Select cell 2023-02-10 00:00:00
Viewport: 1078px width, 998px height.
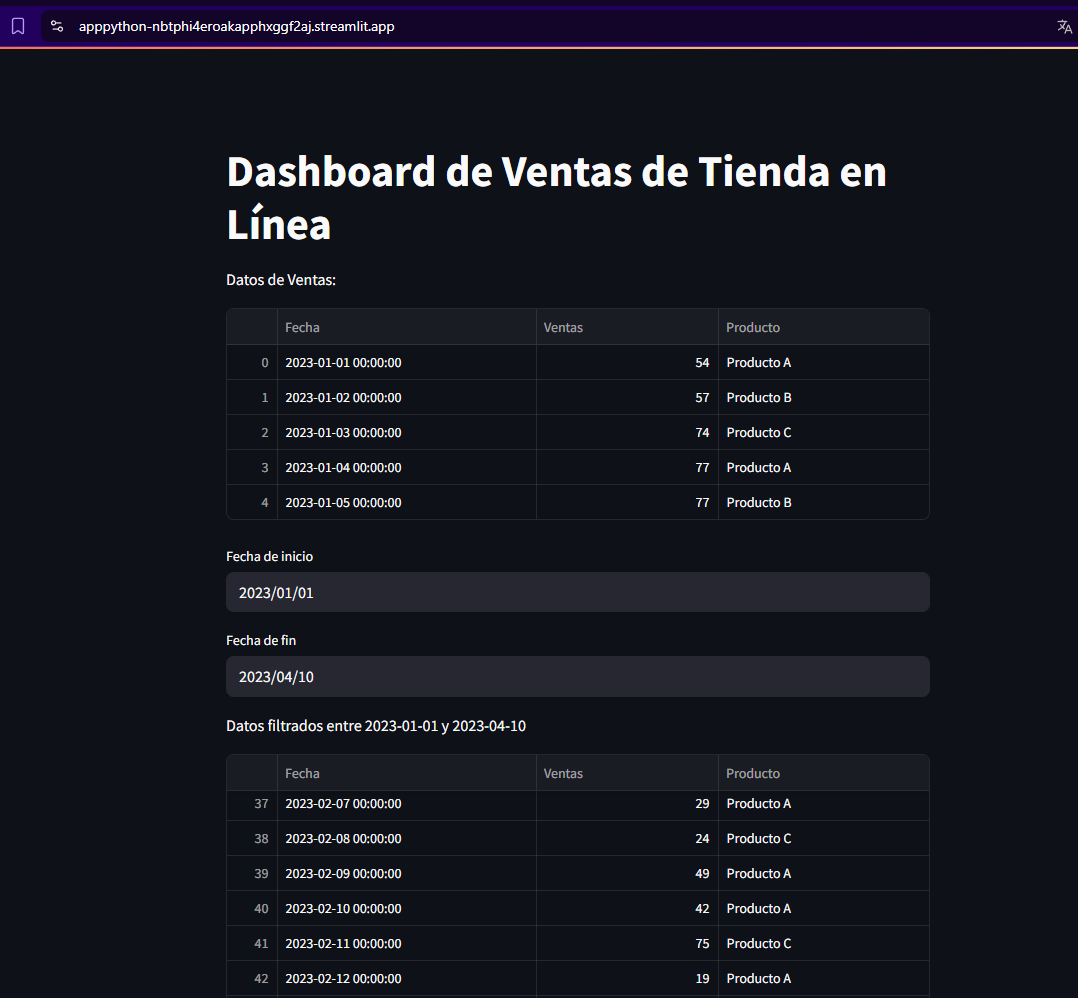tap(406, 909)
